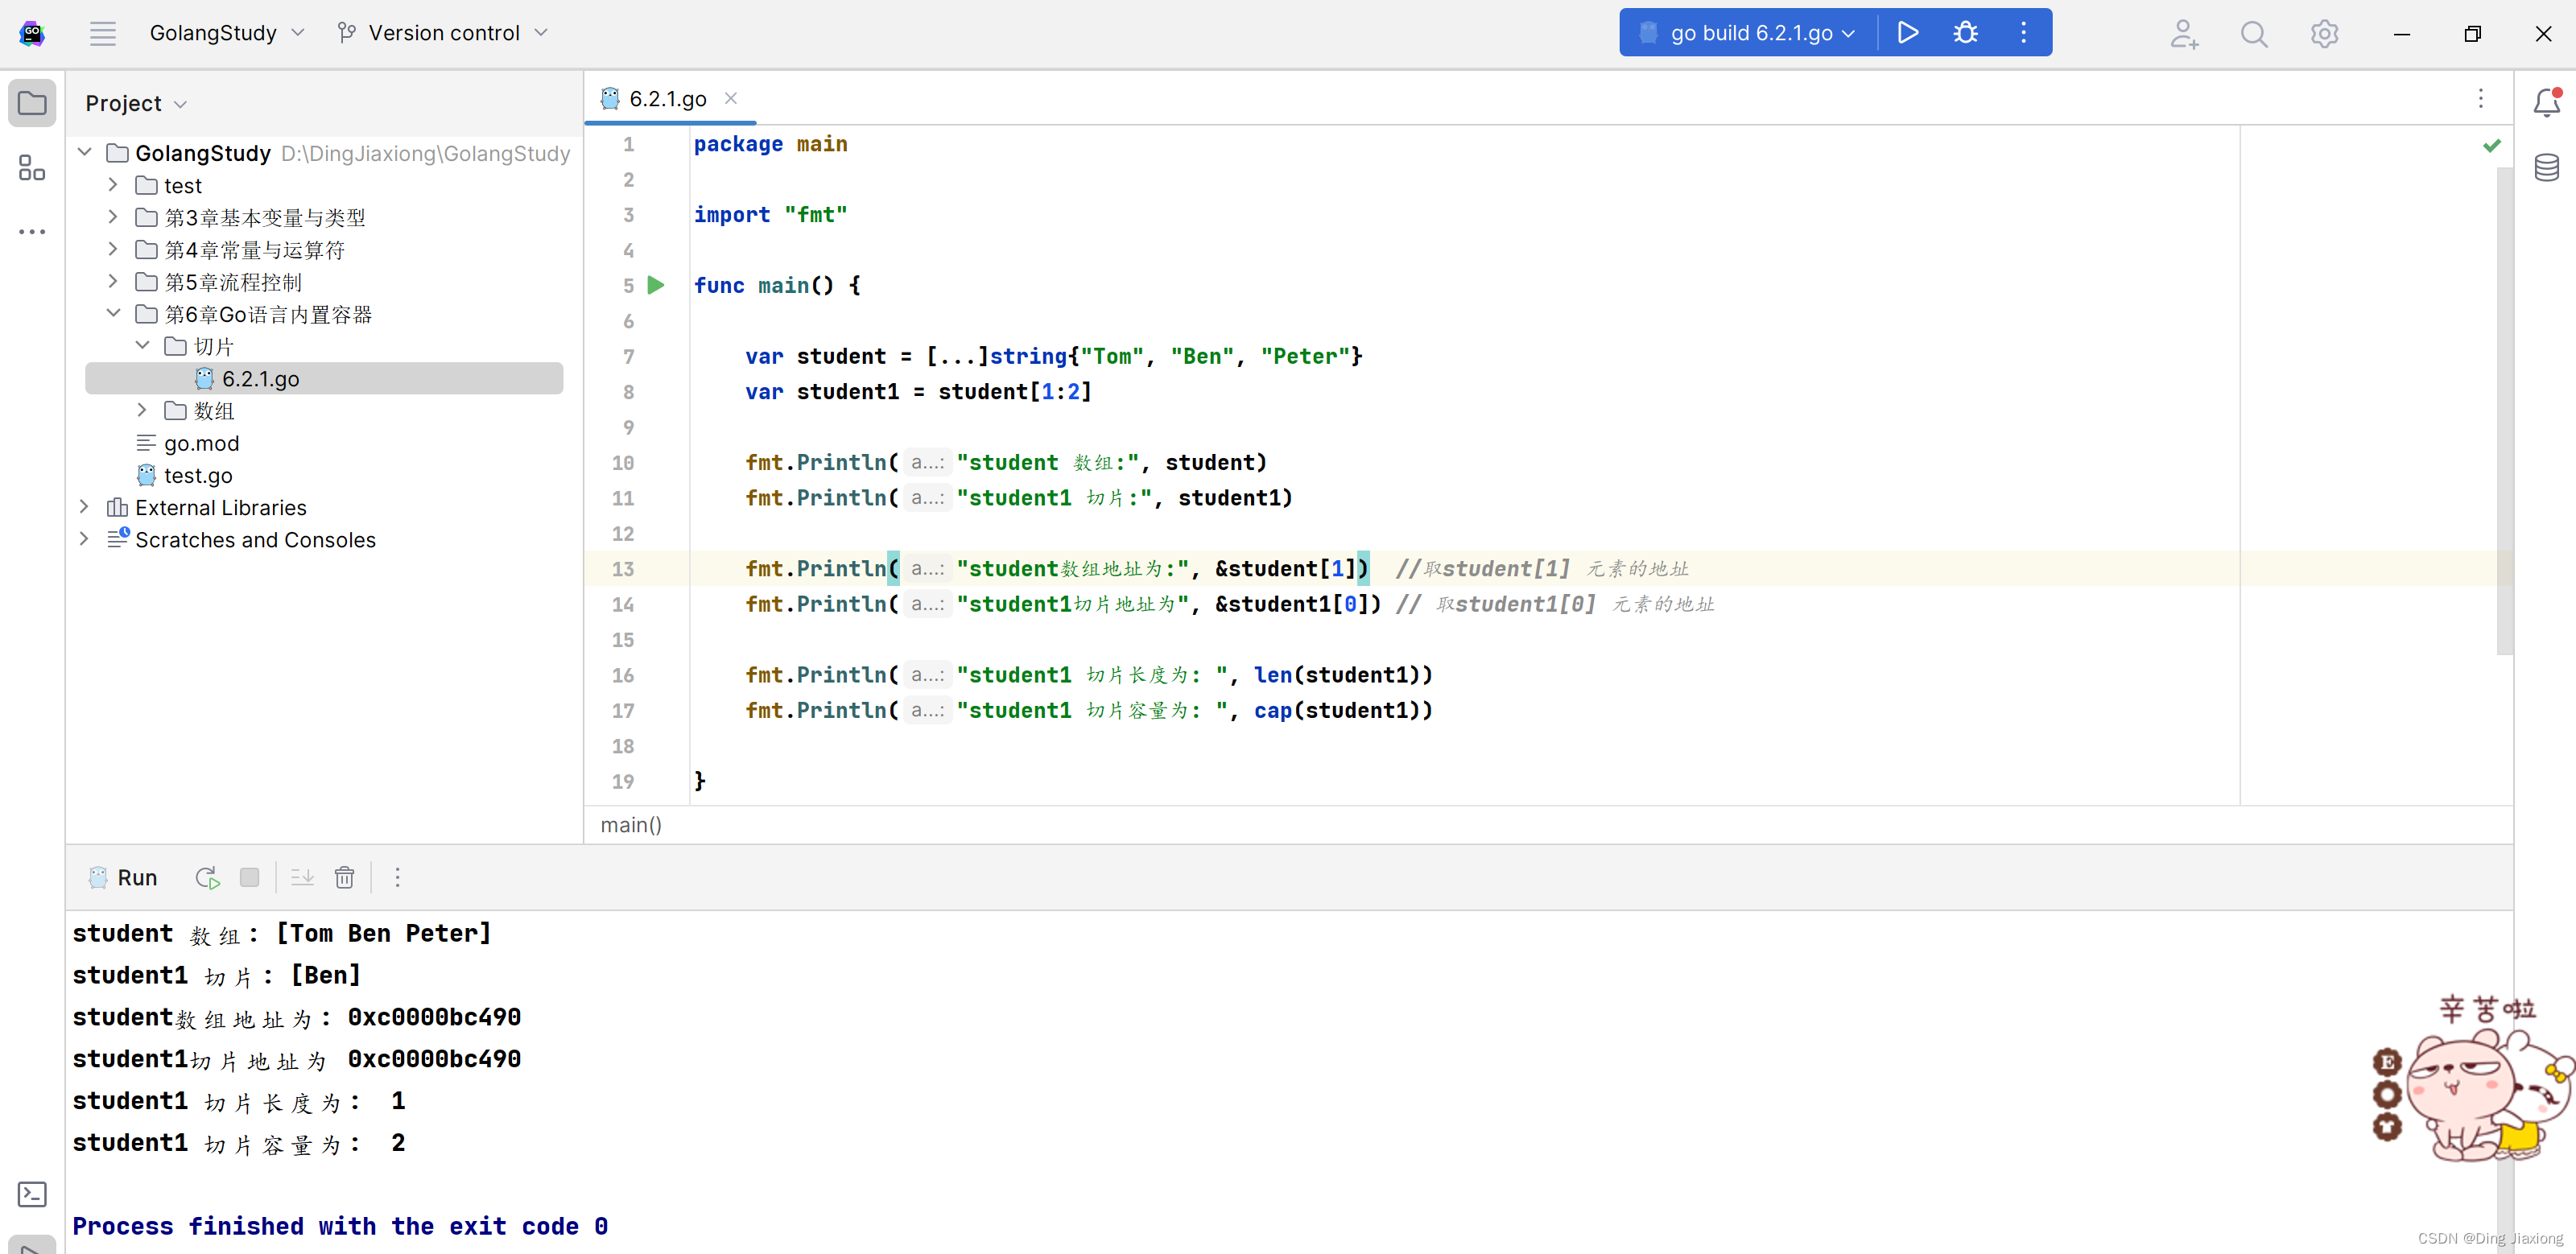Screen dimensions: 2576x1254
Task: Run go build 6.2.1.go with play button
Action: (1907, 33)
